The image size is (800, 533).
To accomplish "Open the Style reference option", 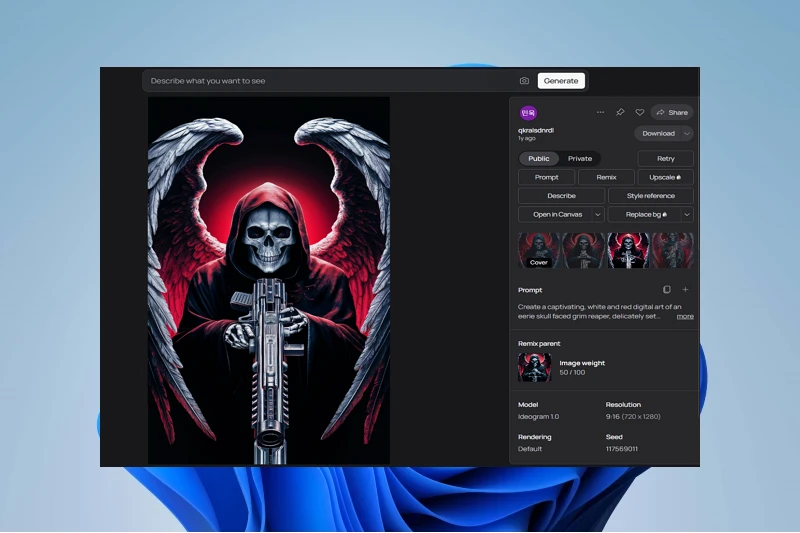I will pyautogui.click(x=651, y=196).
